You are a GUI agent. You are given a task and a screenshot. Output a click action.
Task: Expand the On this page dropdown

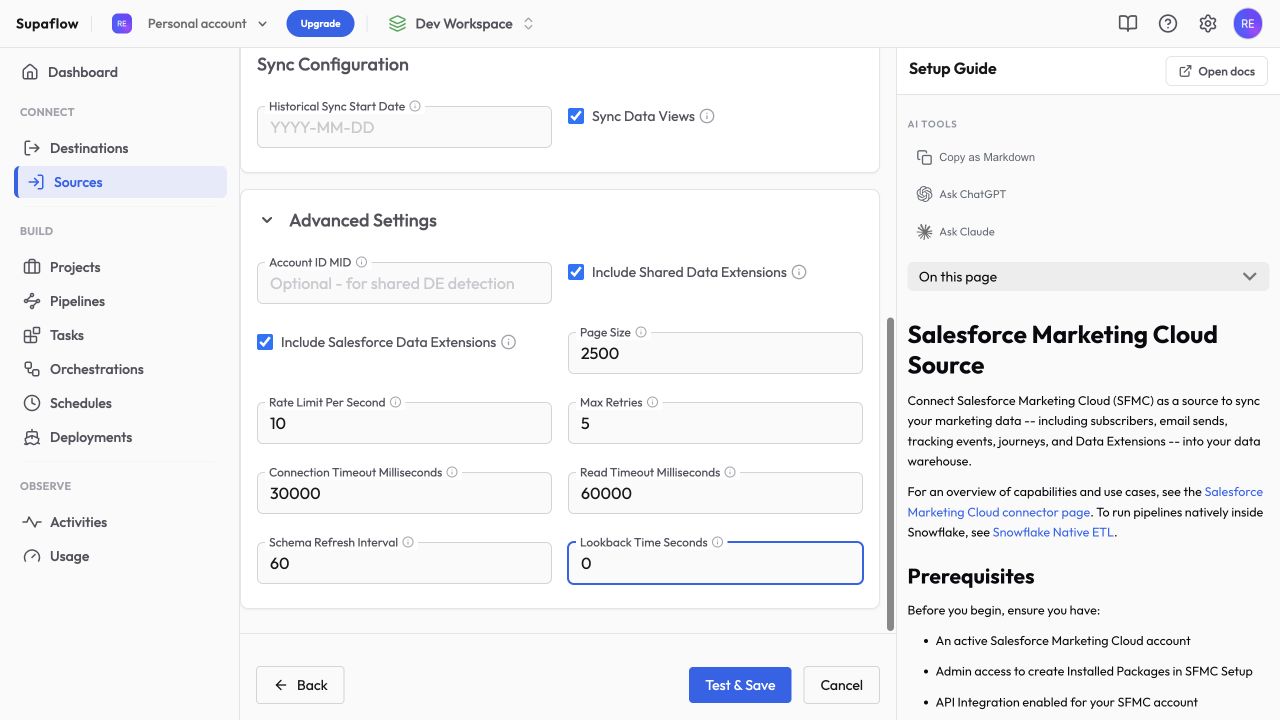[1088, 277]
